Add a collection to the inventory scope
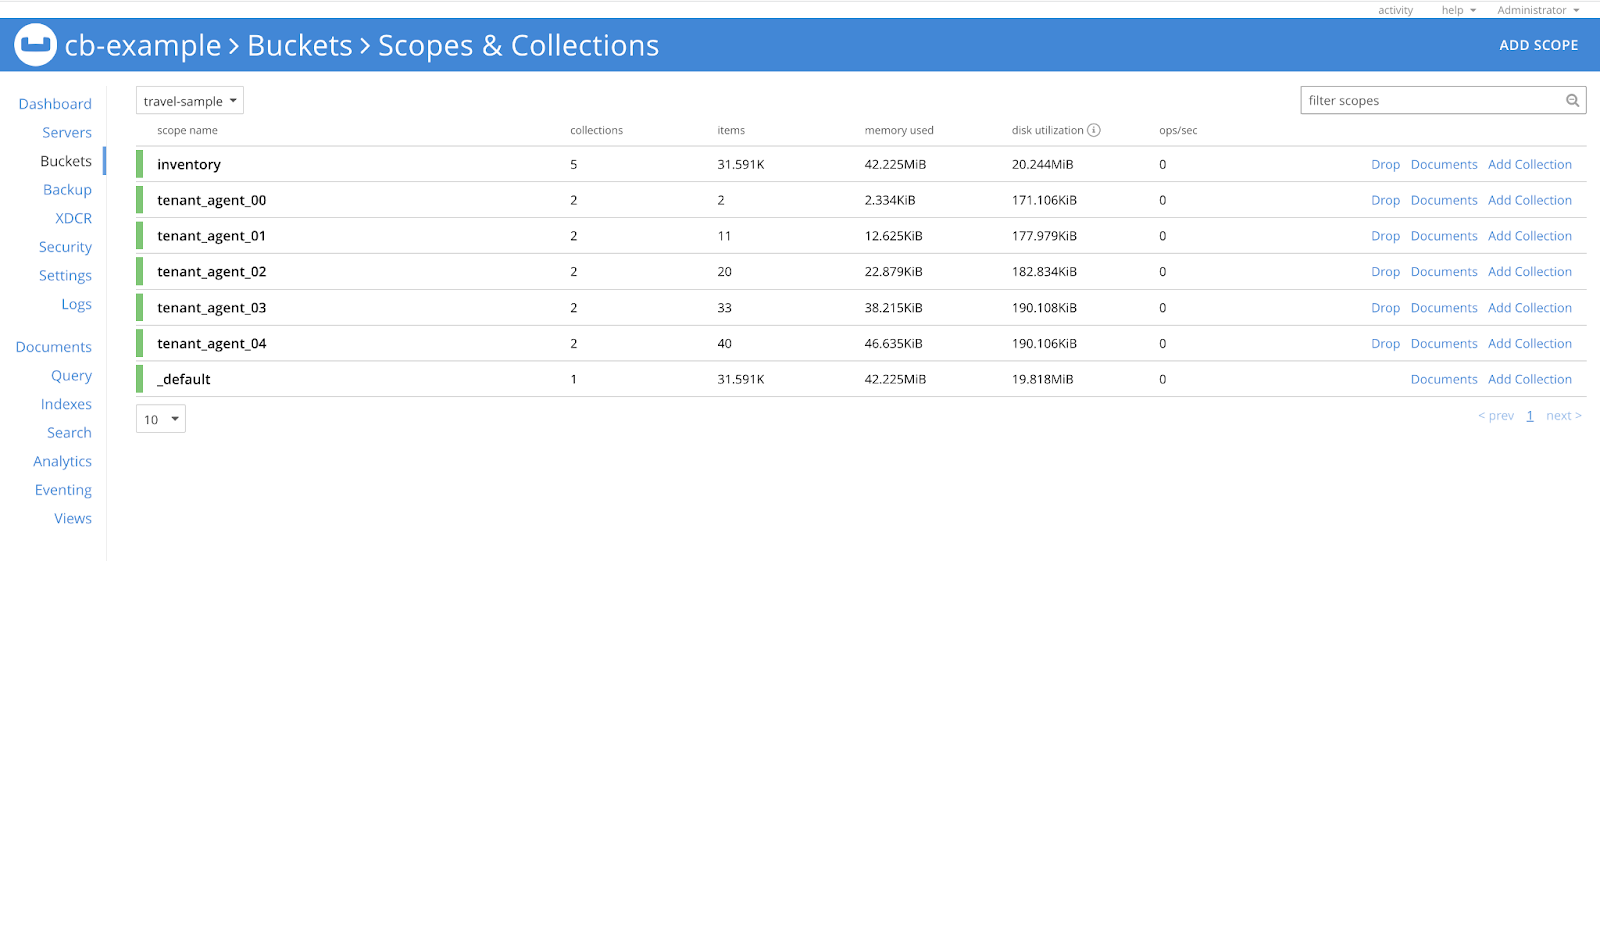The height and width of the screenshot is (932, 1600). pyautogui.click(x=1529, y=164)
